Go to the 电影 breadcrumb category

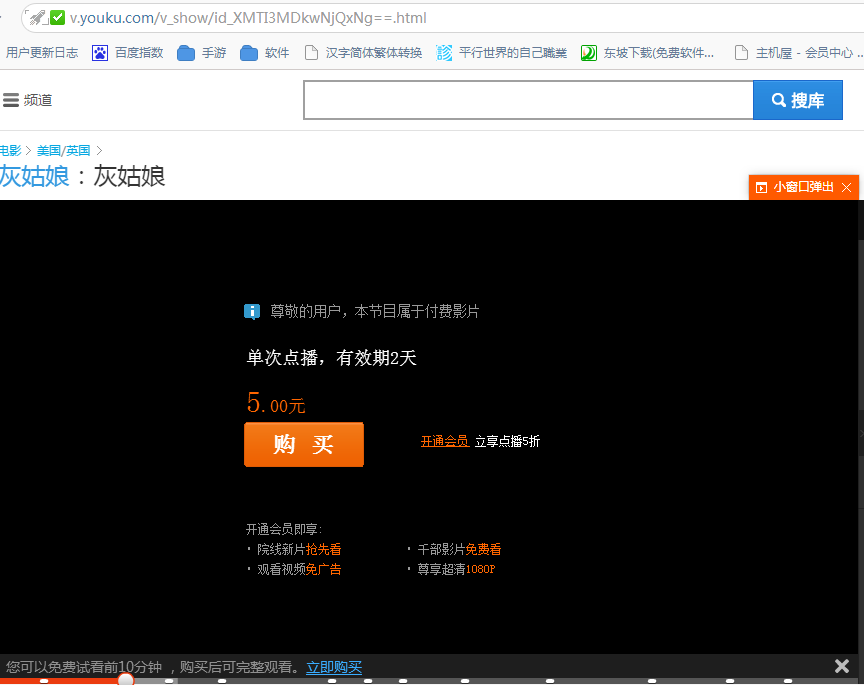point(10,150)
